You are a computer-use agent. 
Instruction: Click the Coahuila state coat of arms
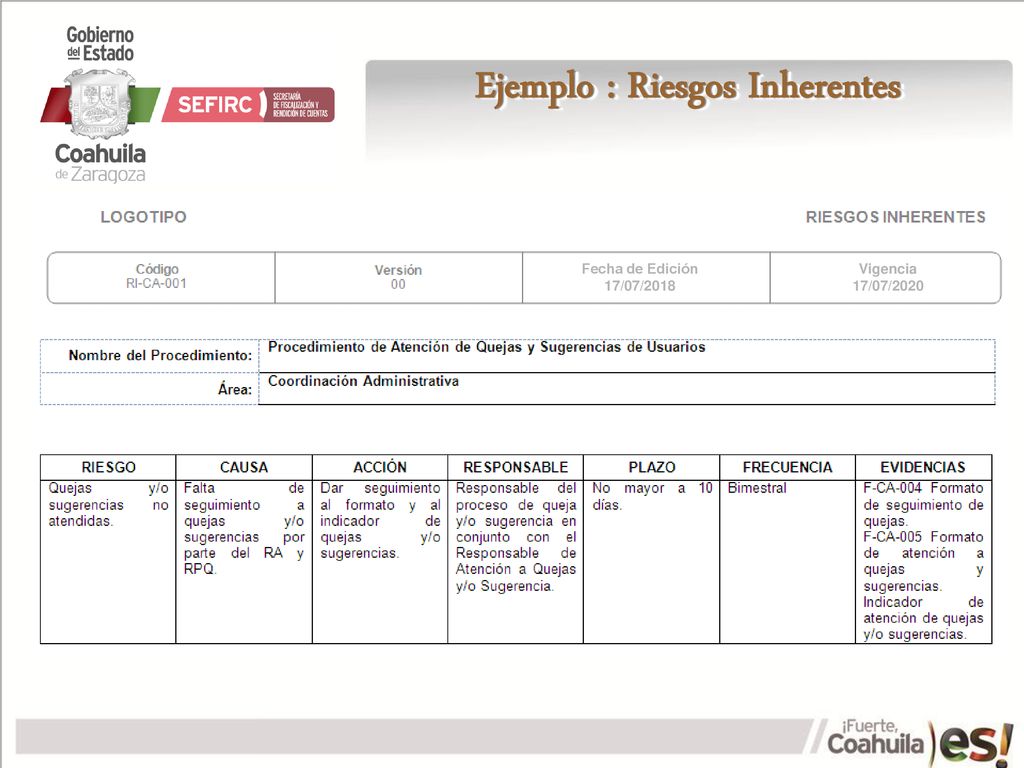[99, 104]
